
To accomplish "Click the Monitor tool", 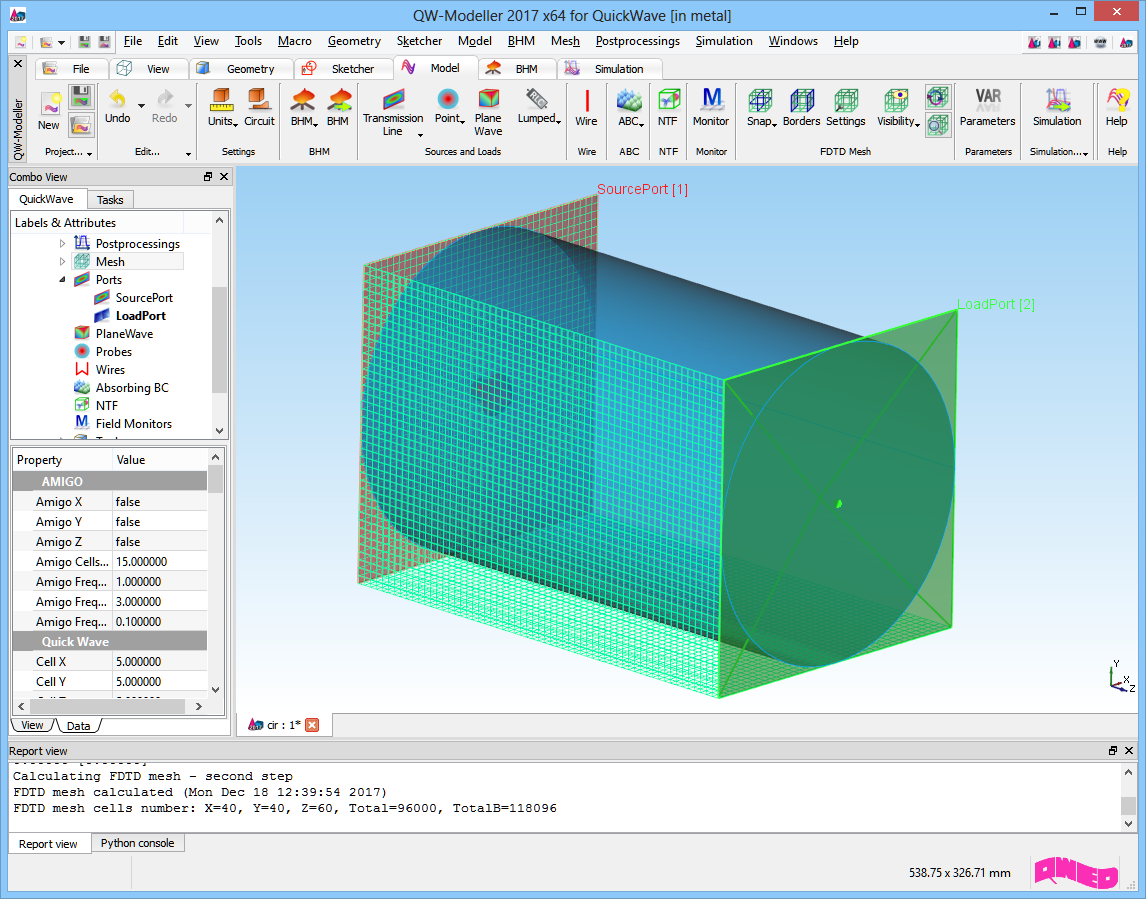I will tap(711, 107).
